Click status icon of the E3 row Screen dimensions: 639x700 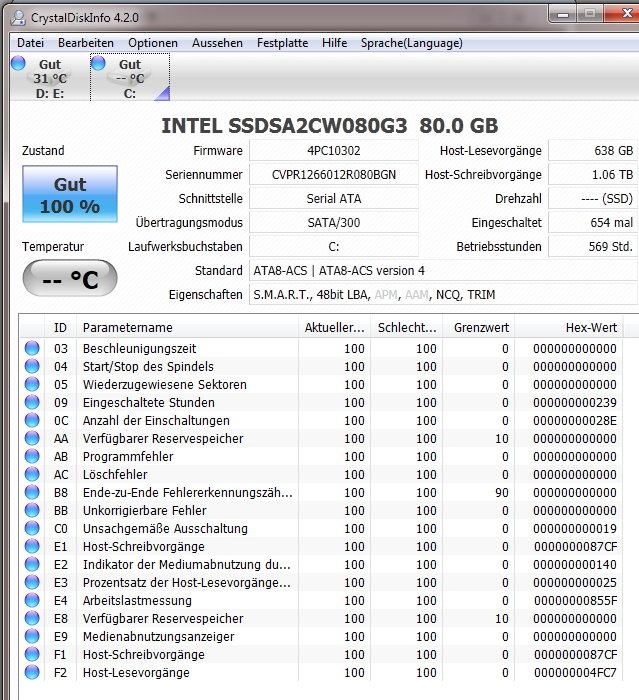click(32, 582)
